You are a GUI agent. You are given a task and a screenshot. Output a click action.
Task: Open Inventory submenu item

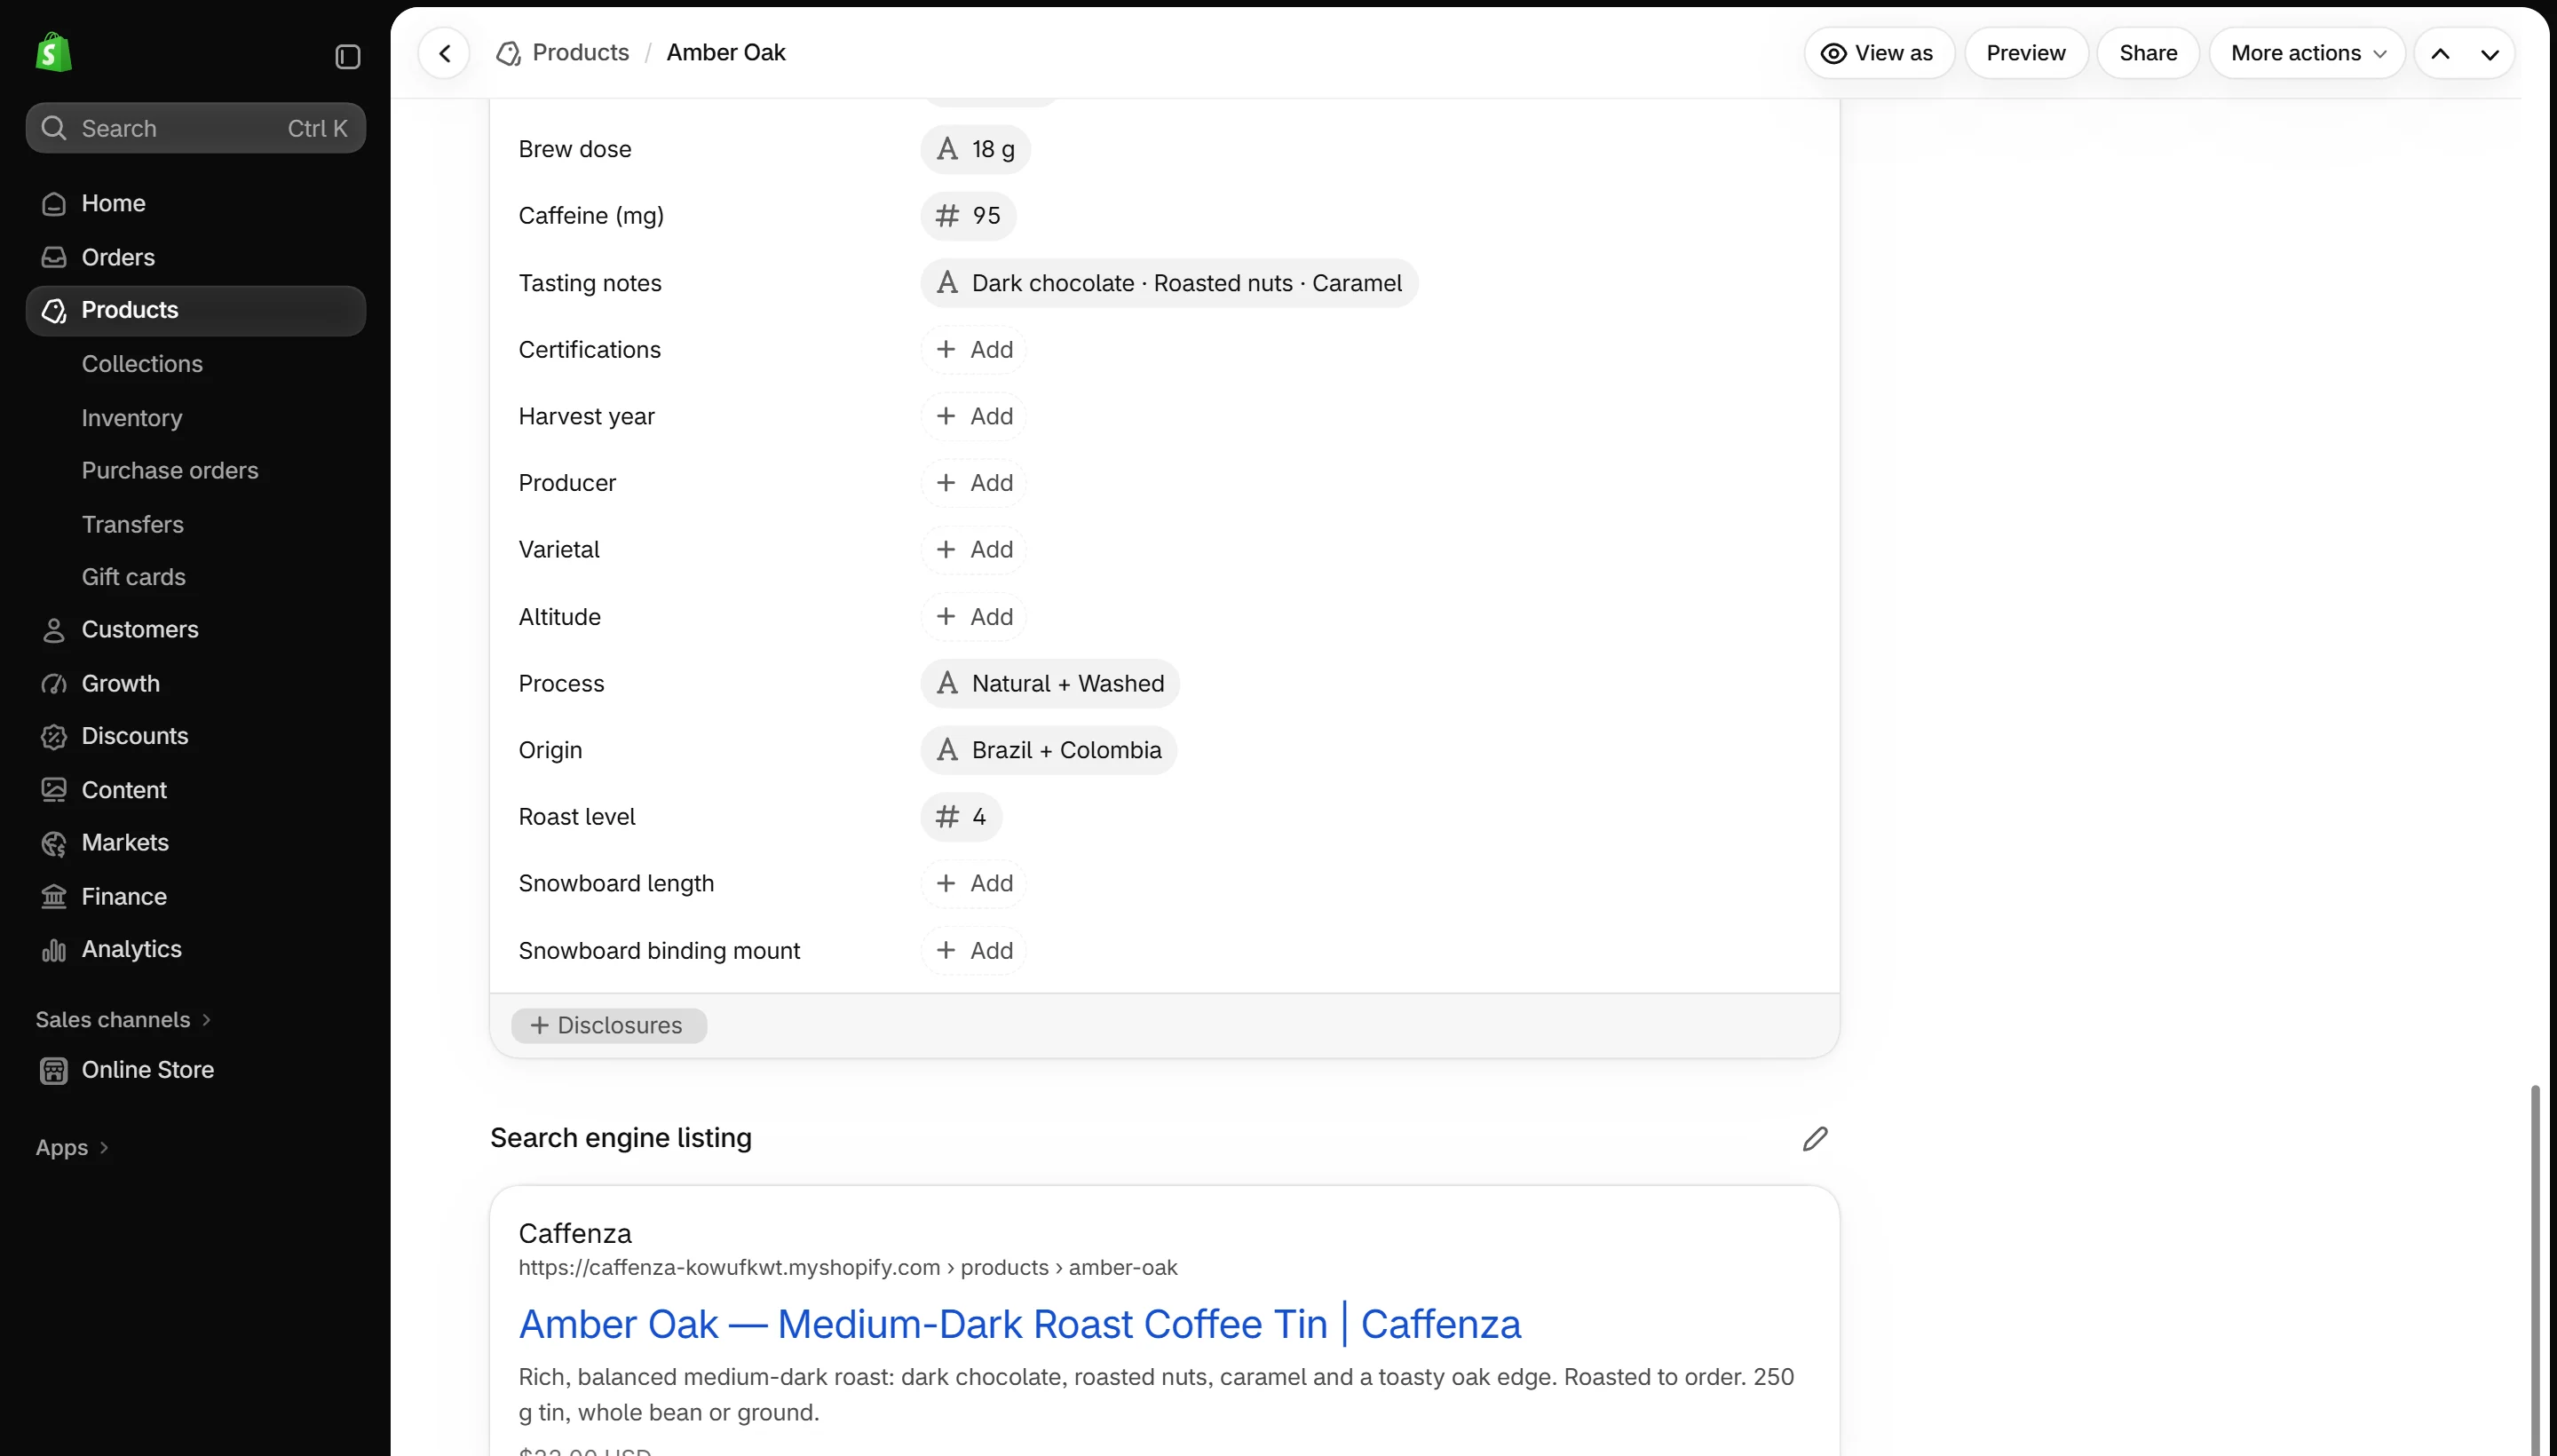click(132, 418)
